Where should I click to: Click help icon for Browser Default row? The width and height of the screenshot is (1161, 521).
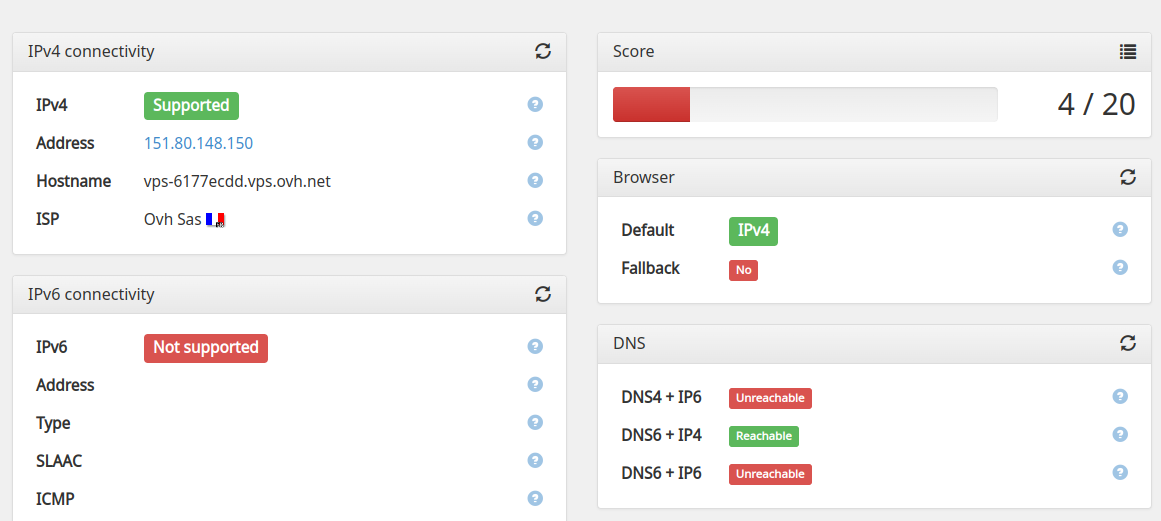[x=1120, y=229]
